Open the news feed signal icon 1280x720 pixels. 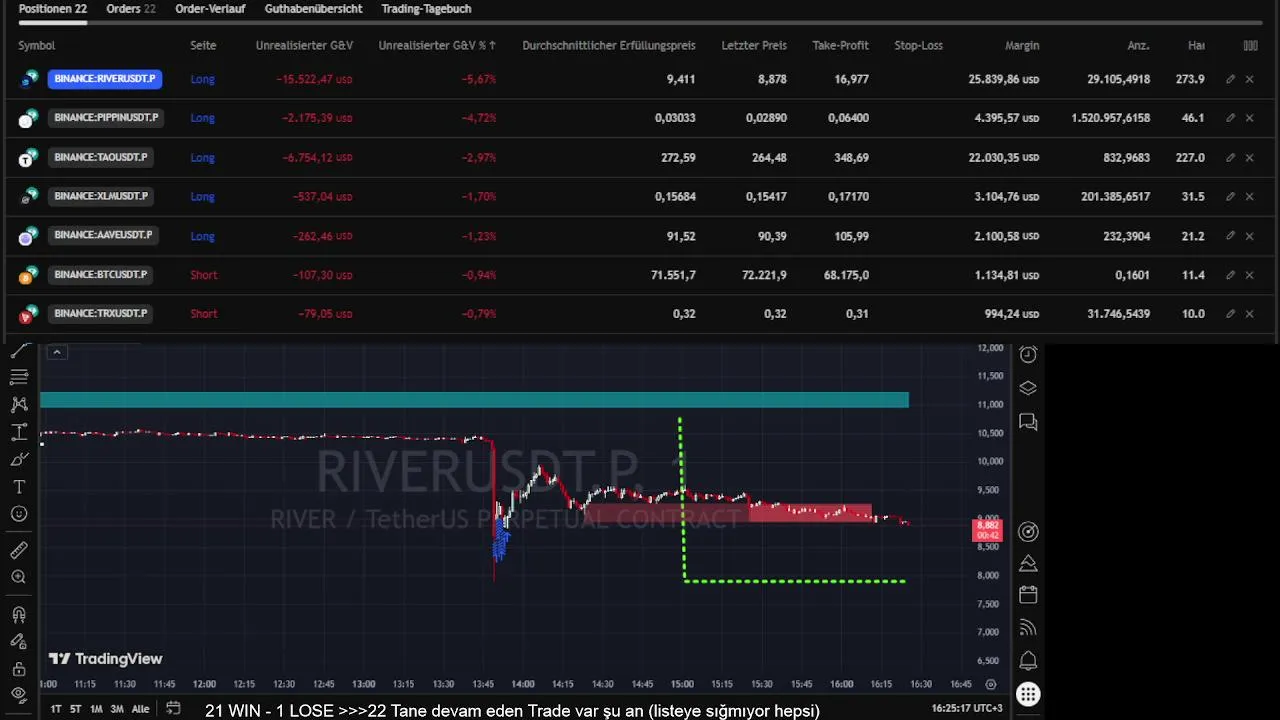coord(1028,628)
